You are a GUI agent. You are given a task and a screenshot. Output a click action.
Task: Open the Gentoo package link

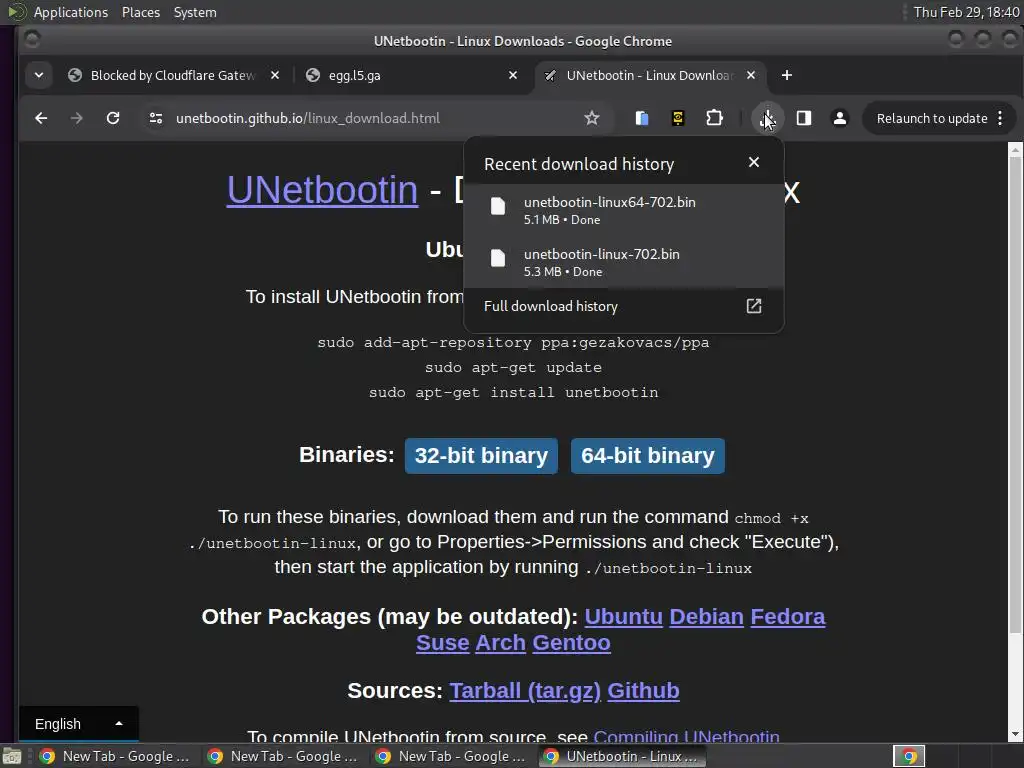pyautogui.click(x=571, y=643)
